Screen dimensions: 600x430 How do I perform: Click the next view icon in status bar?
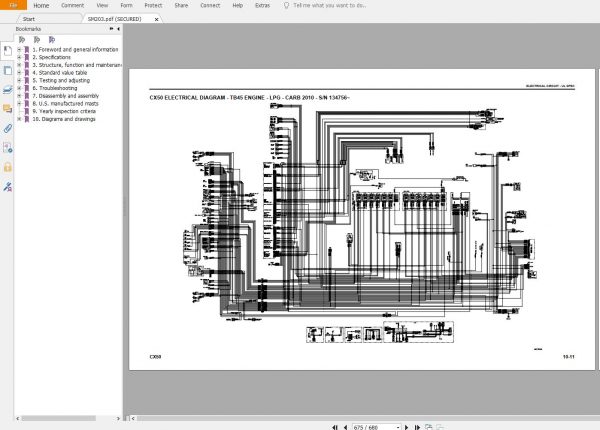click(x=440, y=427)
